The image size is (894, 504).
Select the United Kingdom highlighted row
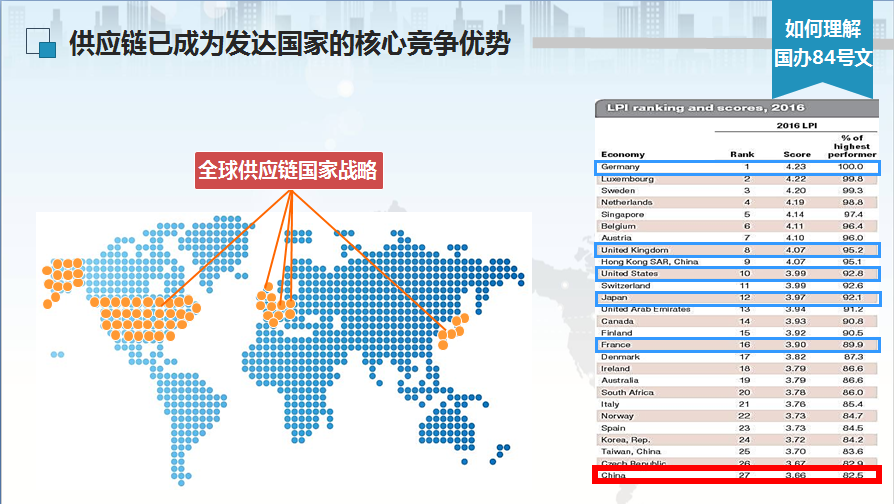click(736, 250)
